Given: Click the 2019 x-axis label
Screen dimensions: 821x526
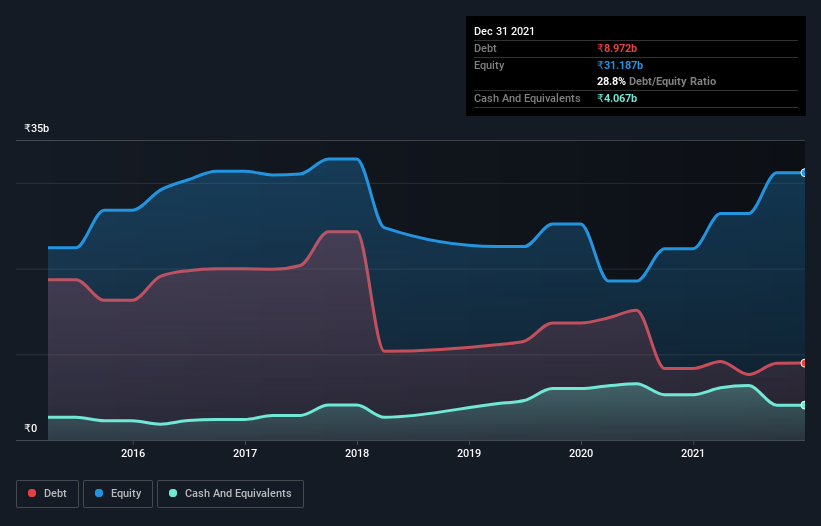Looking at the screenshot, I should click(469, 453).
